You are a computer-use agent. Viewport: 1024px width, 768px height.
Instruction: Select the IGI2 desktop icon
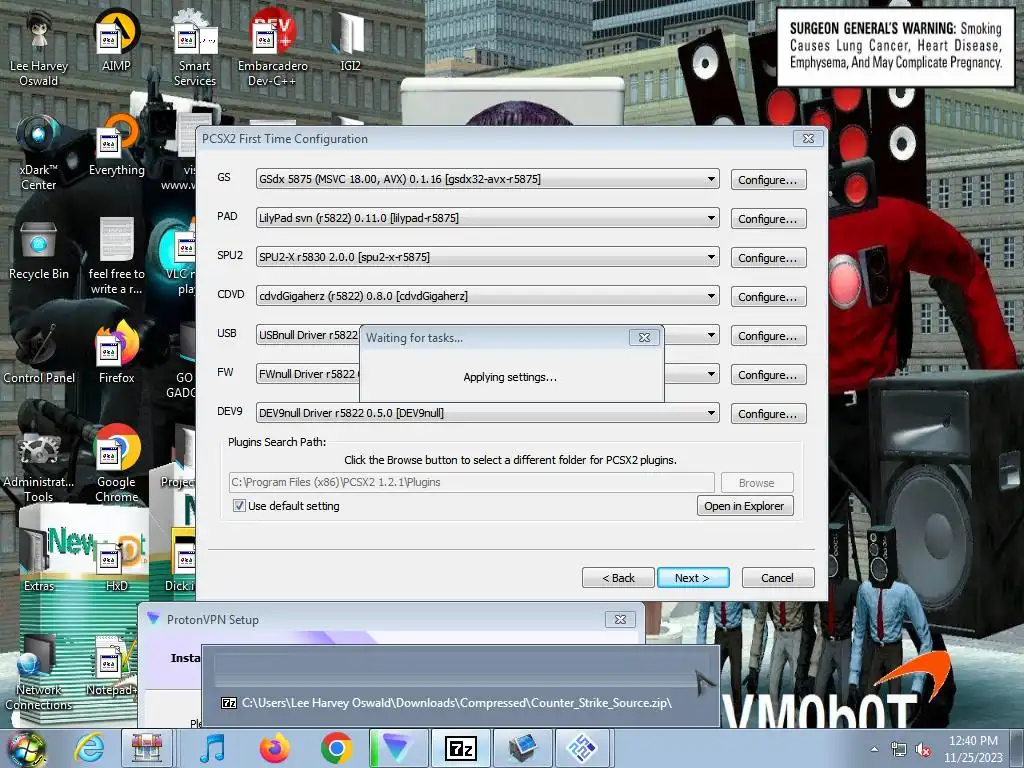point(350,40)
